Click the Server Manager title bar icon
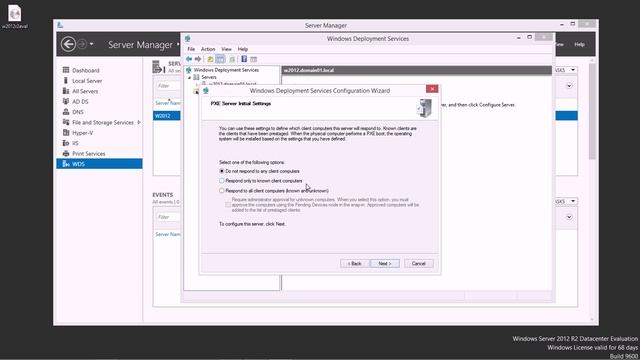 pyautogui.click(x=60, y=25)
